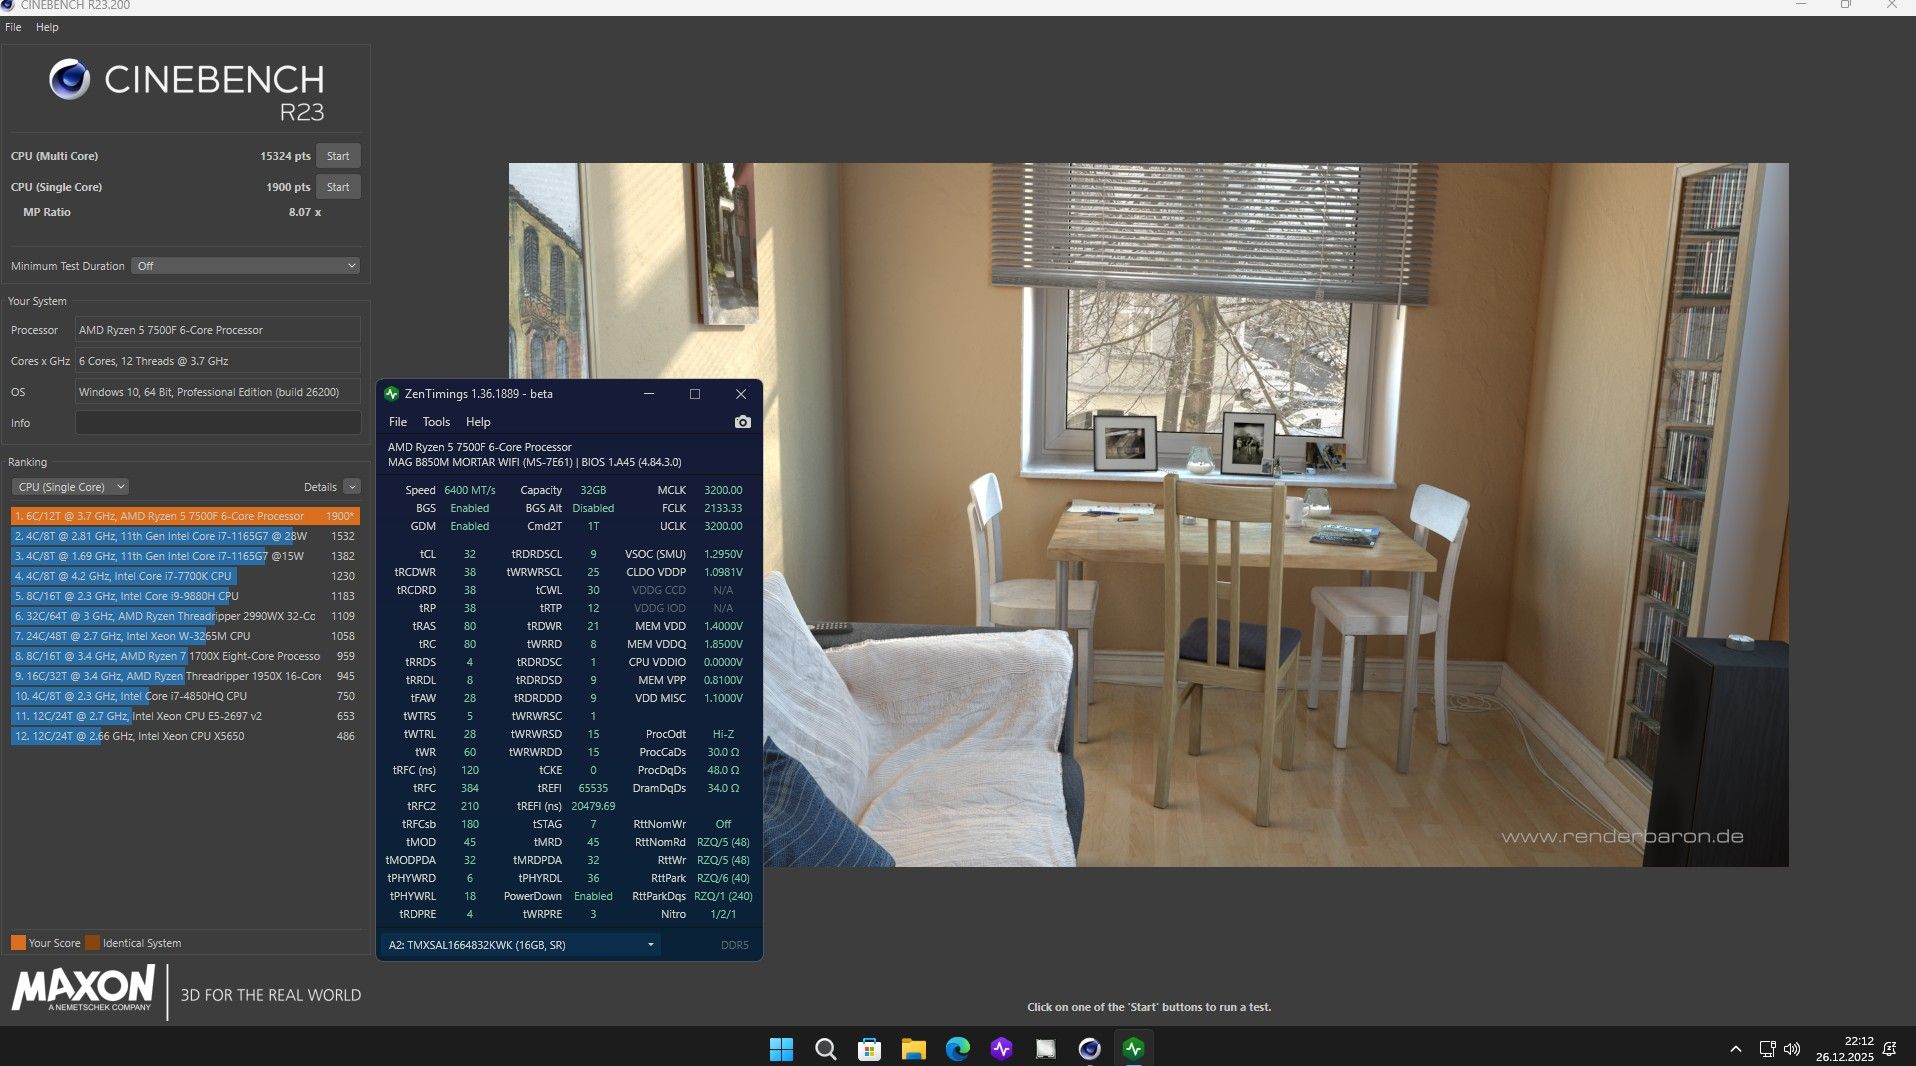
Task: Open Microsoft Store taskbar icon
Action: tap(869, 1048)
